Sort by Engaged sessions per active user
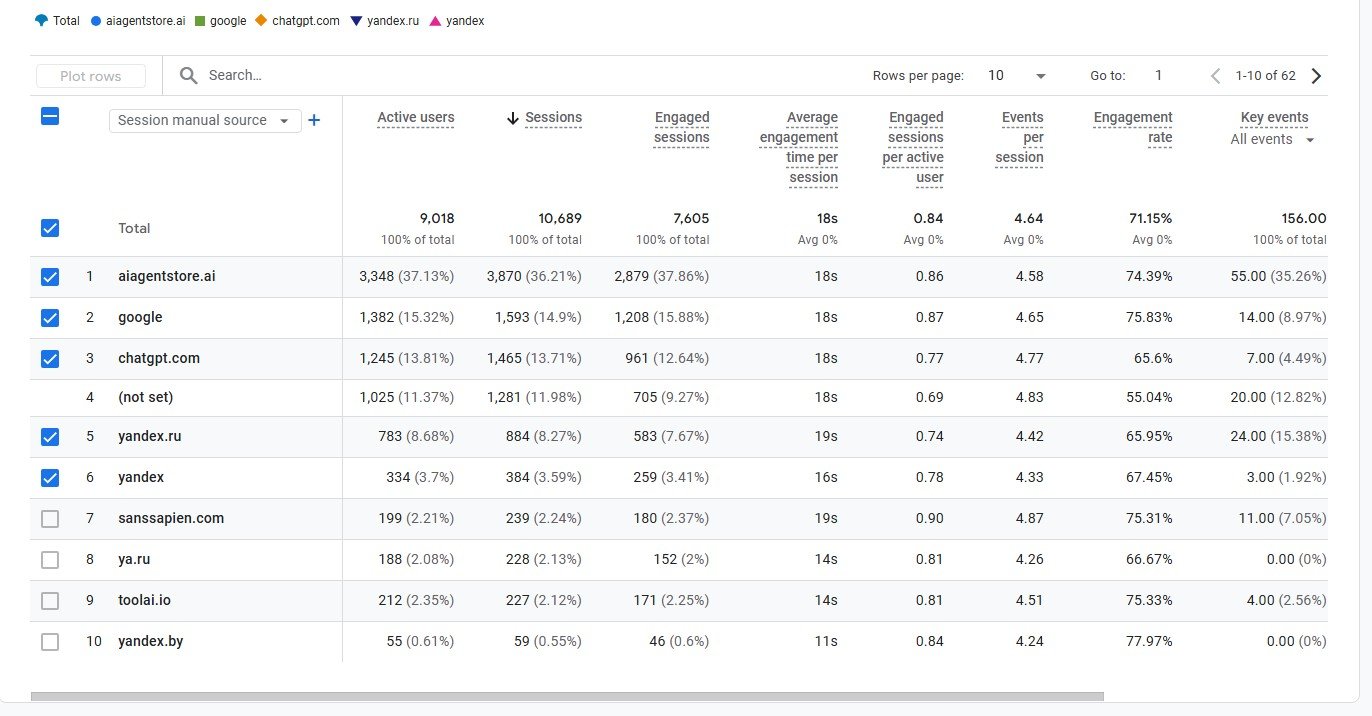Viewport: 1372px width, 716px height. click(x=913, y=148)
